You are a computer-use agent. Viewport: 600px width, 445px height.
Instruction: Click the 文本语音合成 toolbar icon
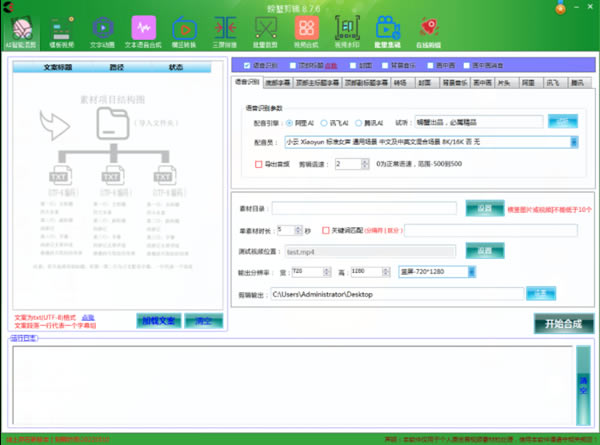[x=144, y=29]
